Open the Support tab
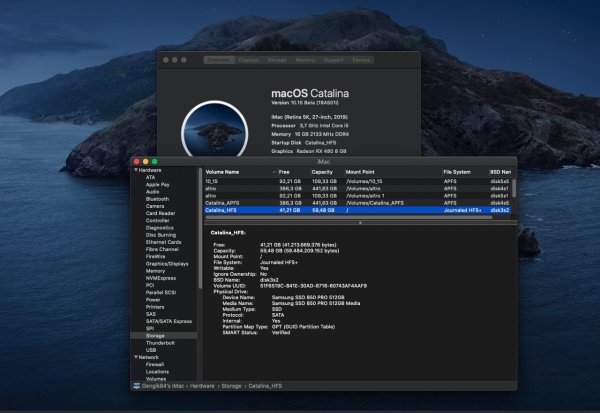The height and width of the screenshot is (413, 600). [335, 60]
